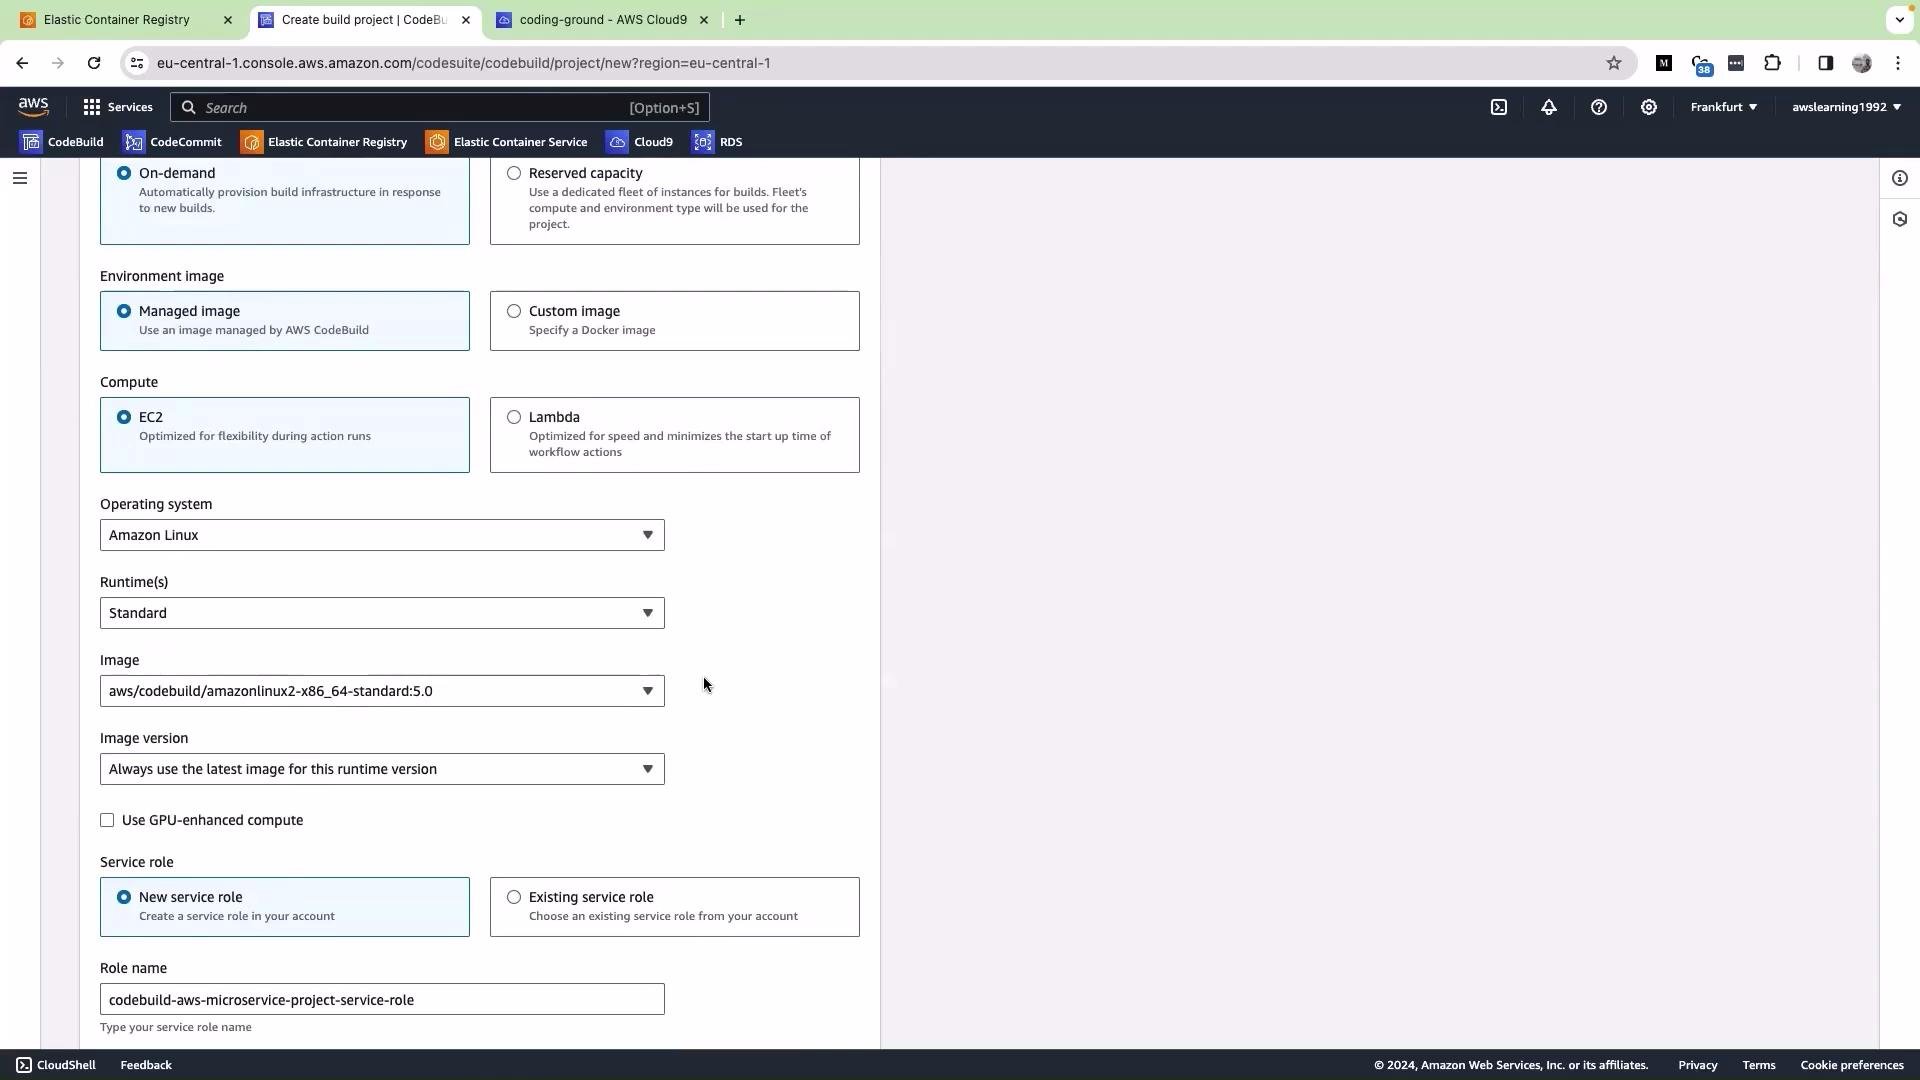Image resolution: width=1920 pixels, height=1080 pixels.
Task: Expand the left navigation hamburger menu
Action: [20, 178]
